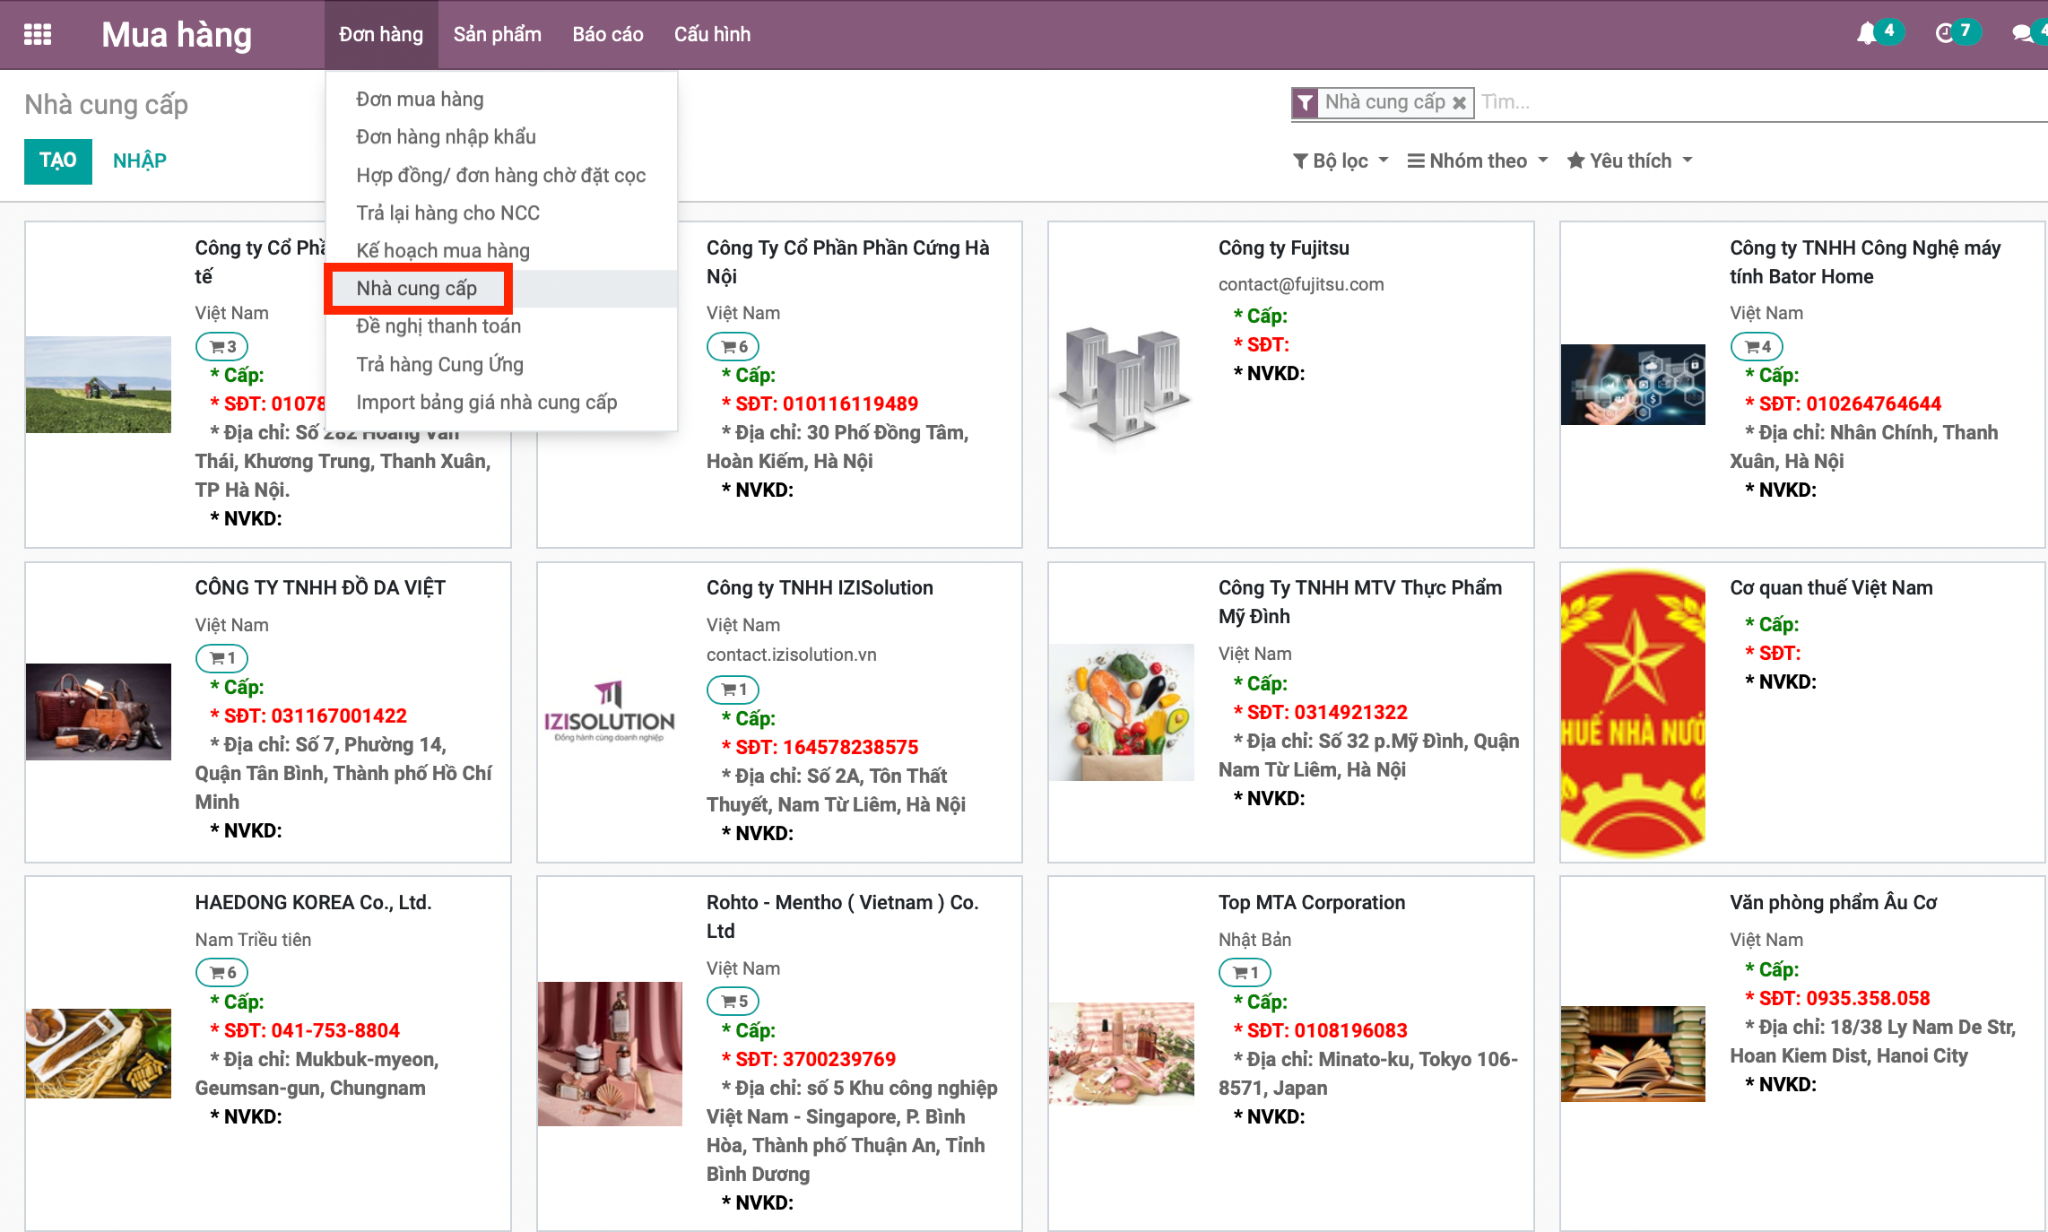The image size is (2048, 1232).
Task: Open Công ty TNHH Công Nghệ máy tính Bator Home
Action: tap(1865, 262)
